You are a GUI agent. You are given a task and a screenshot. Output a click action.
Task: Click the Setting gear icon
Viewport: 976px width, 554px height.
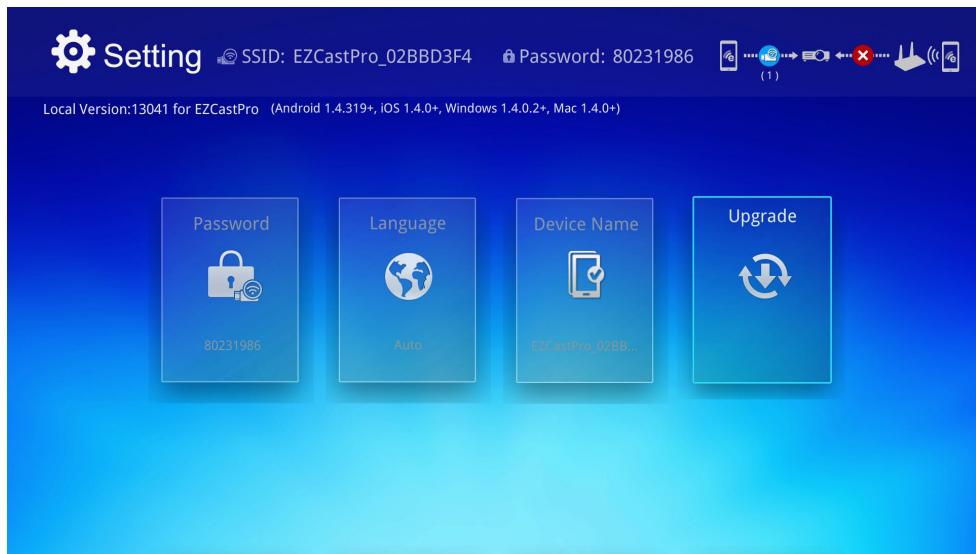[73, 51]
